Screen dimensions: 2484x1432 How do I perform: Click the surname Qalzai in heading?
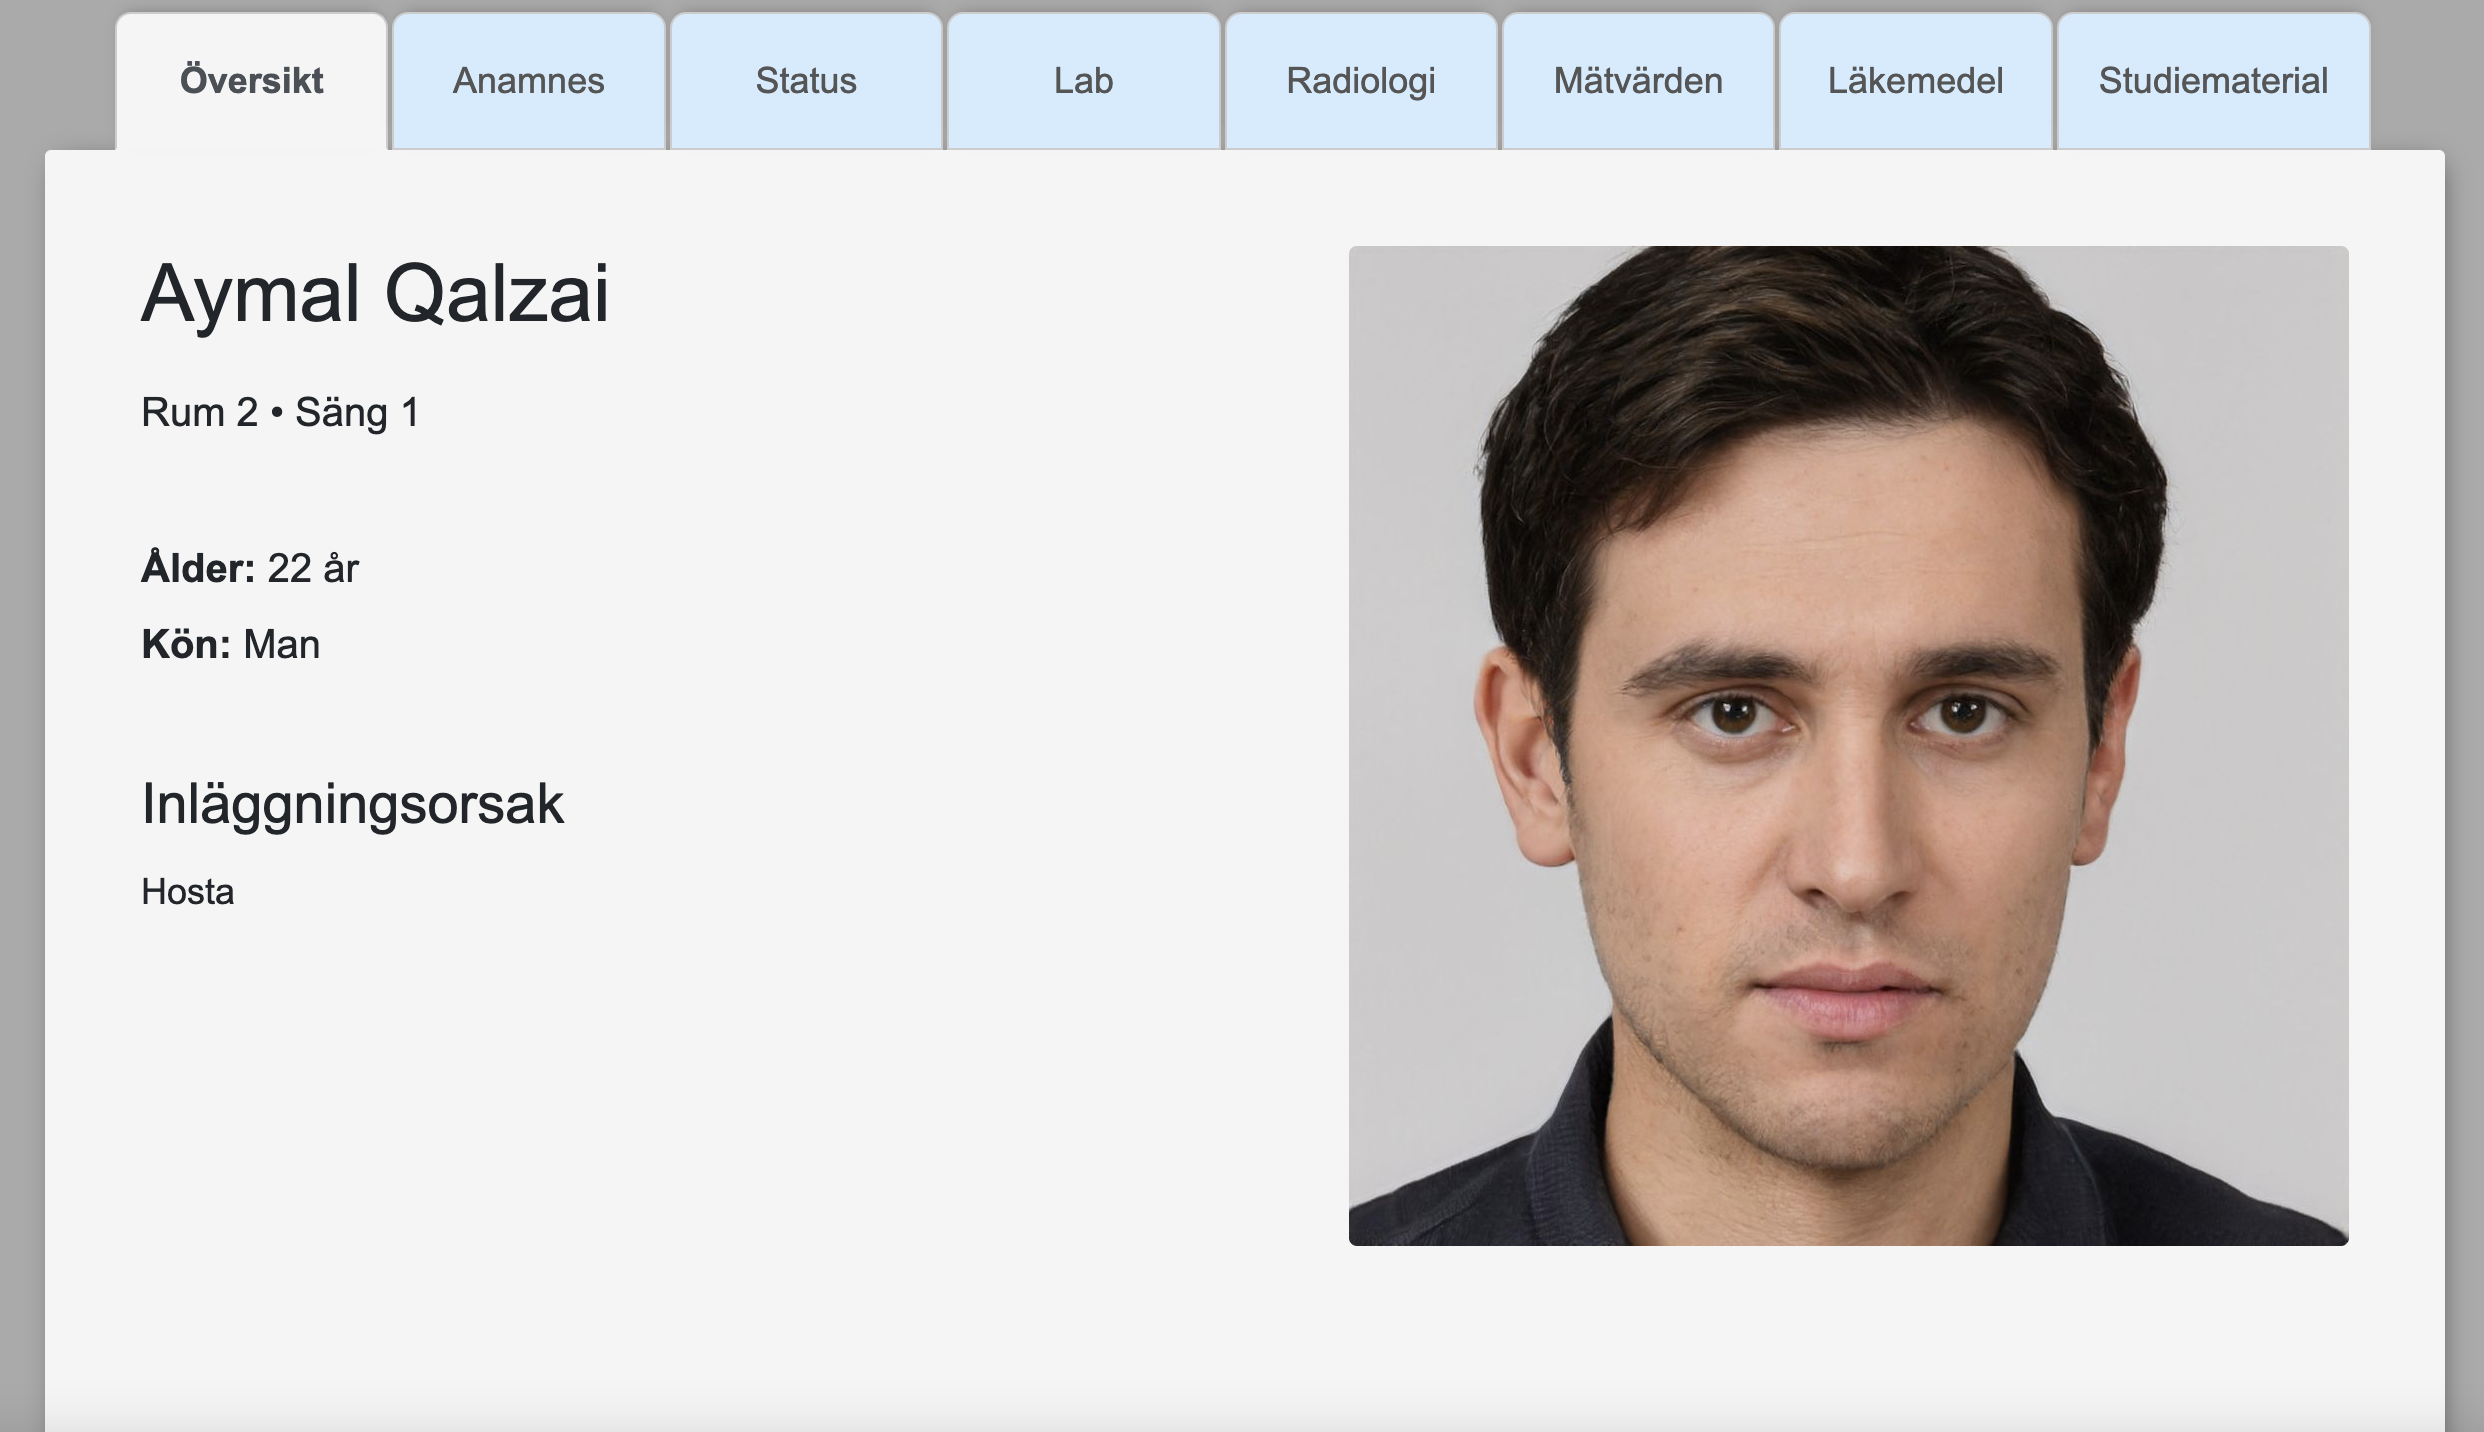coord(497,296)
